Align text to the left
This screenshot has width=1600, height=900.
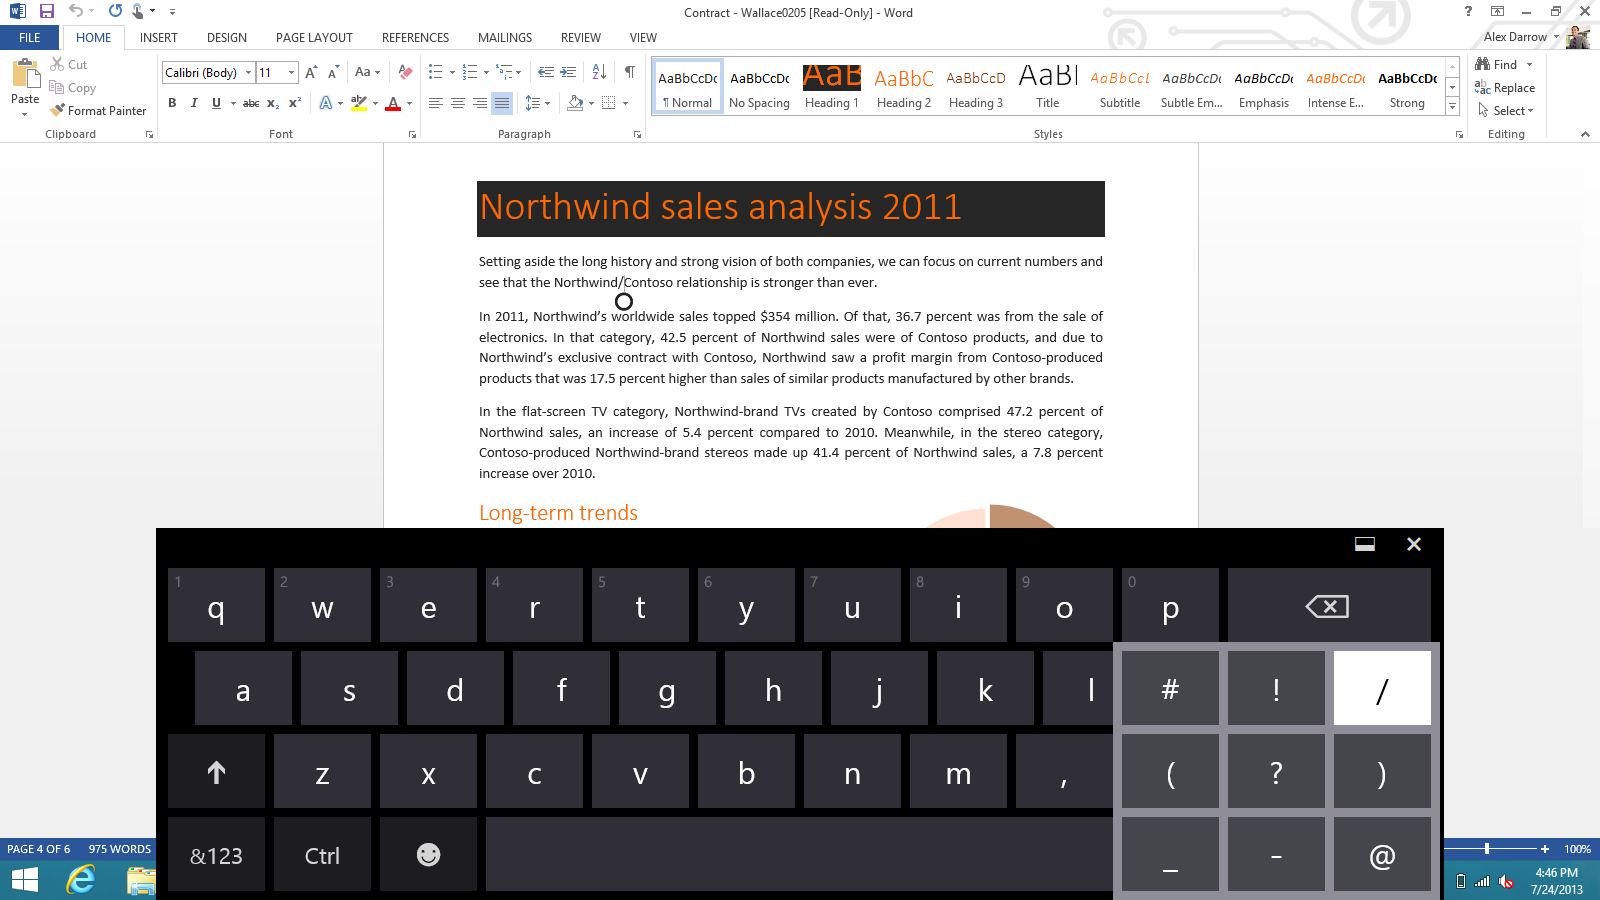pos(436,103)
